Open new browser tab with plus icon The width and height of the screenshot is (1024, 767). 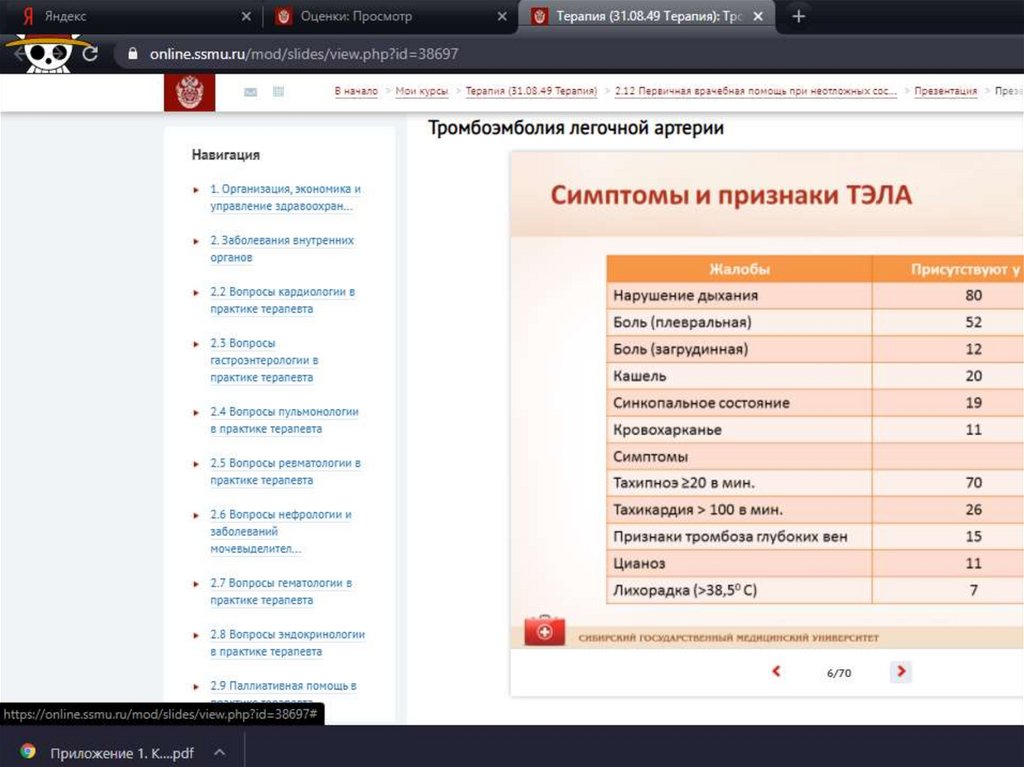tap(798, 16)
